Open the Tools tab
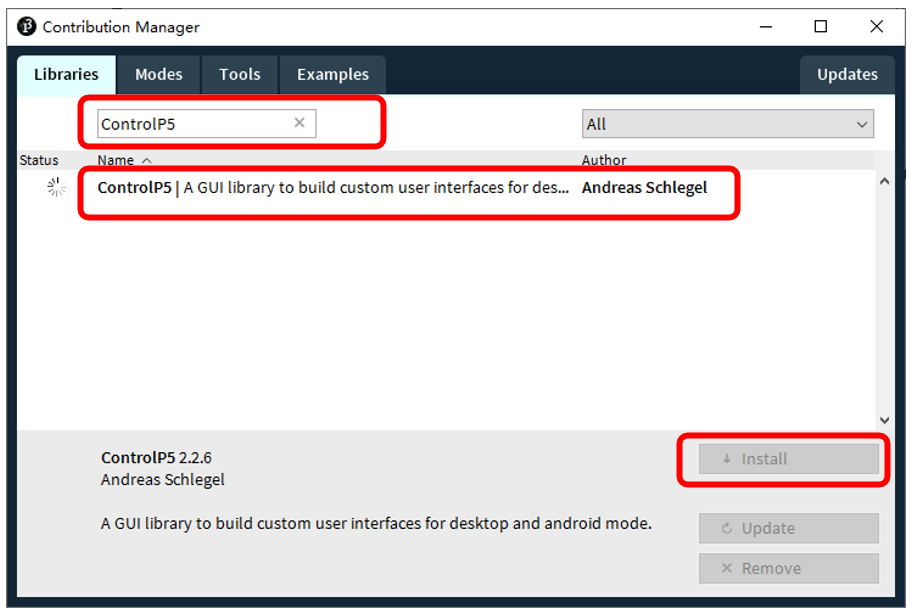The height and width of the screenshot is (614, 915). coord(240,75)
